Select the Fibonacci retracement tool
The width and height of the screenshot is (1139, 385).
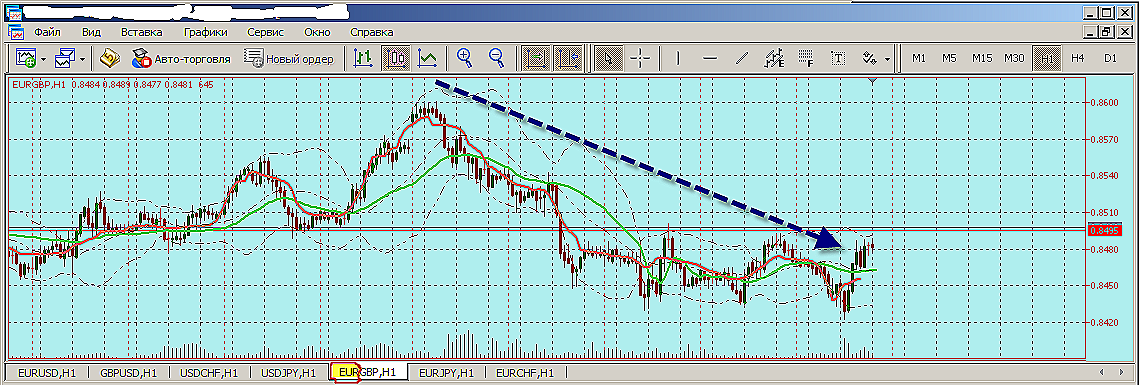tap(806, 59)
